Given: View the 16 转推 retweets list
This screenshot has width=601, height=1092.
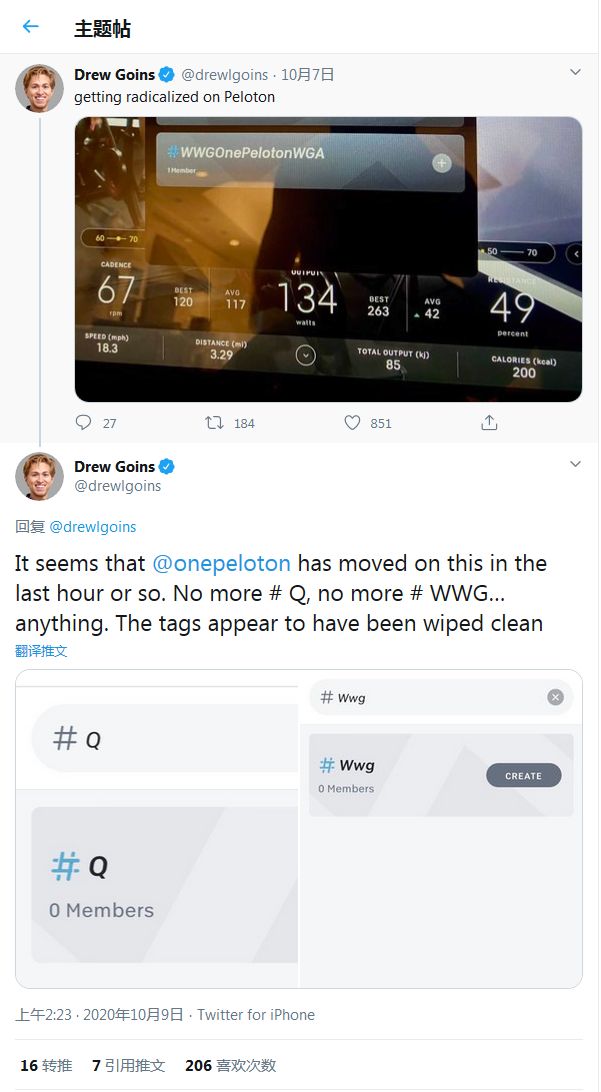Looking at the screenshot, I should pos(46,1066).
